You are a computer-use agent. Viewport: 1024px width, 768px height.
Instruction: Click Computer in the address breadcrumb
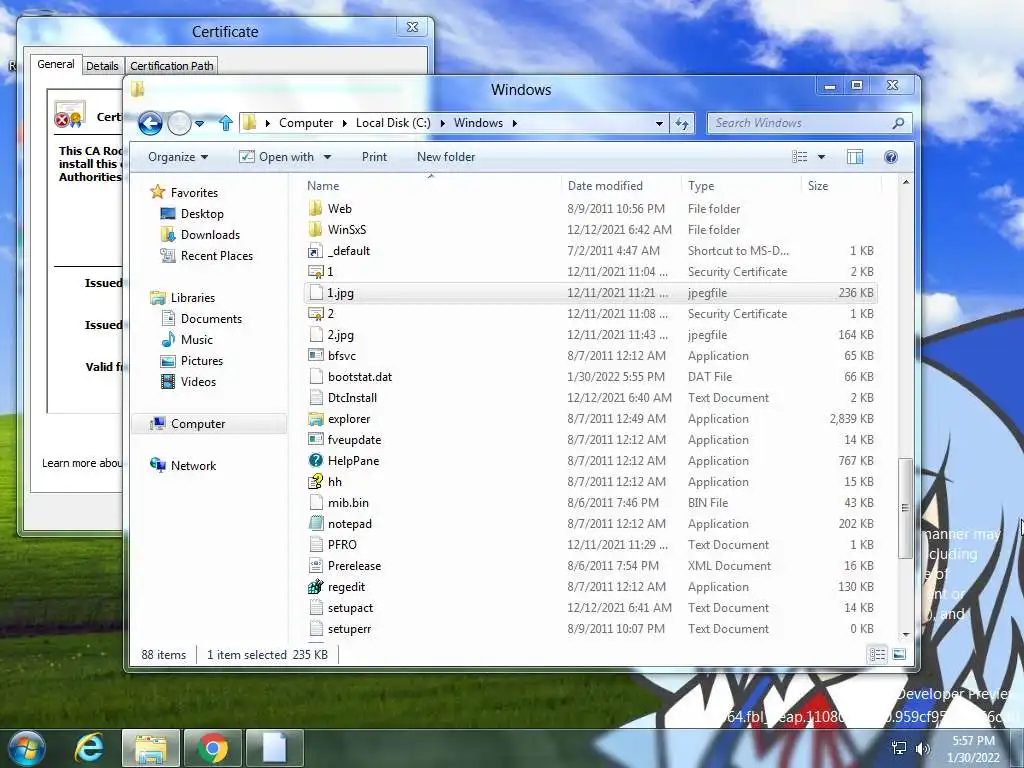coord(306,123)
